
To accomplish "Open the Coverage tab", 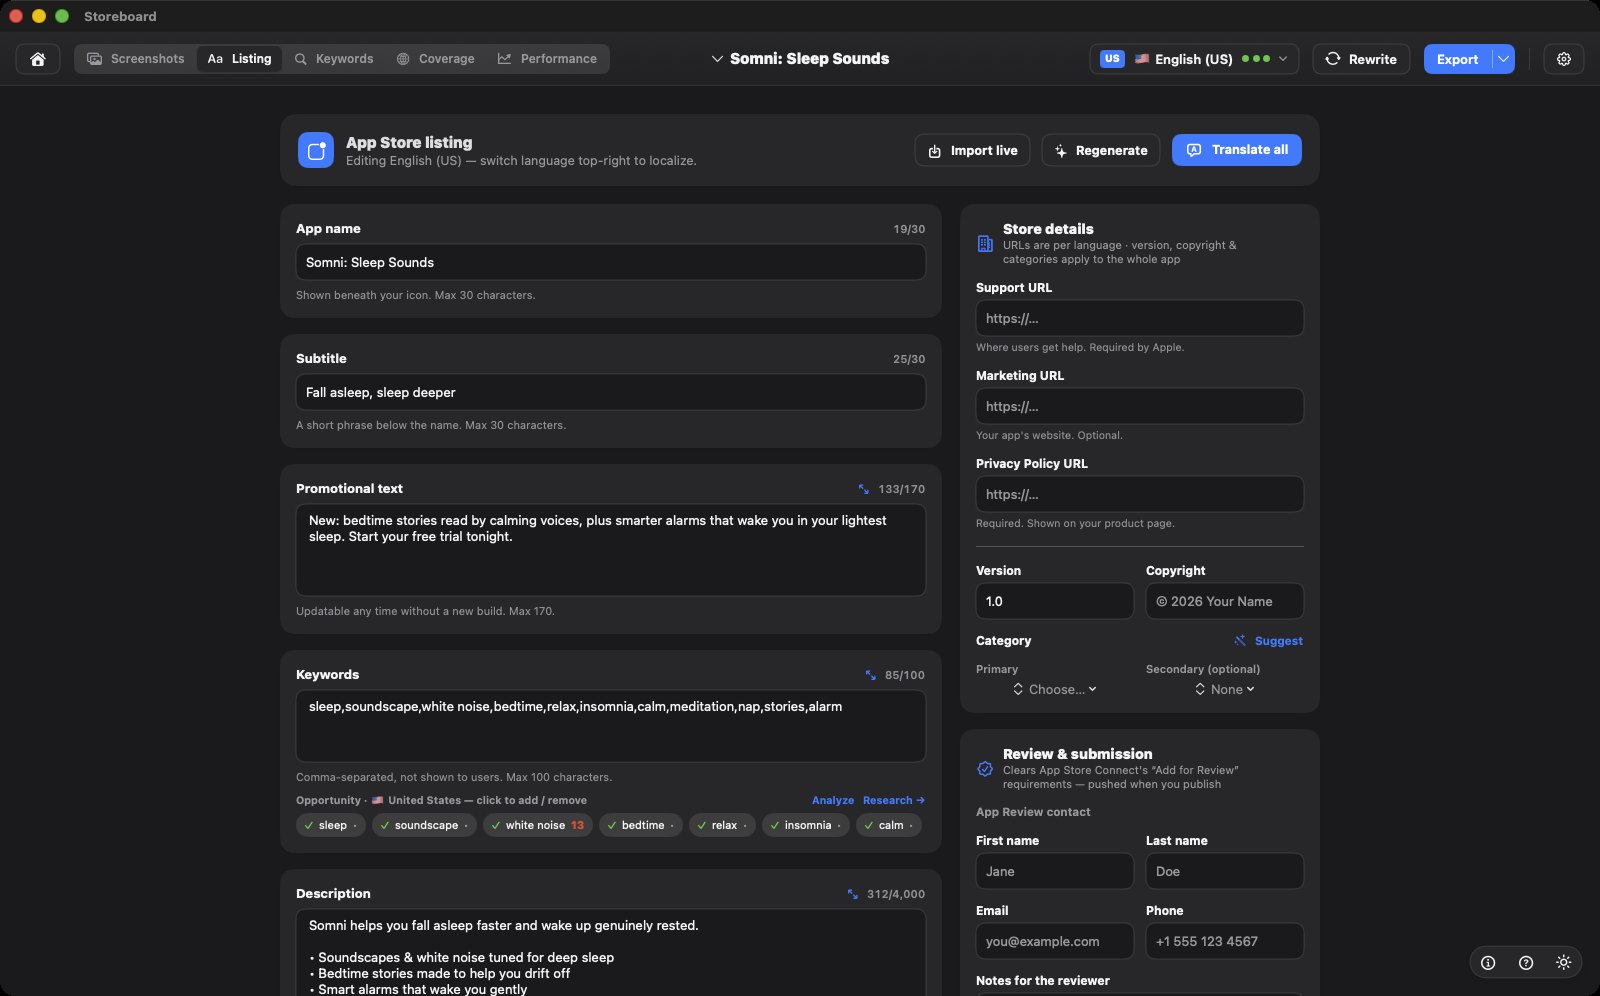I will [436, 59].
